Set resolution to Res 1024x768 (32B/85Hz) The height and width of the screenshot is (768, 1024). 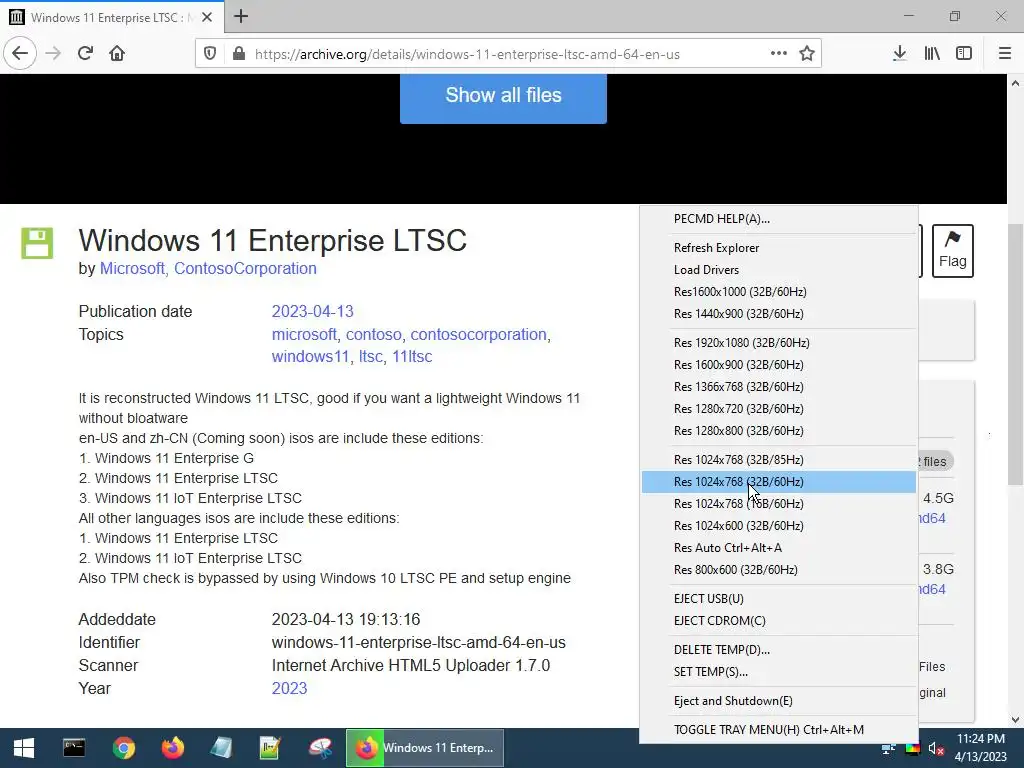tap(778, 460)
